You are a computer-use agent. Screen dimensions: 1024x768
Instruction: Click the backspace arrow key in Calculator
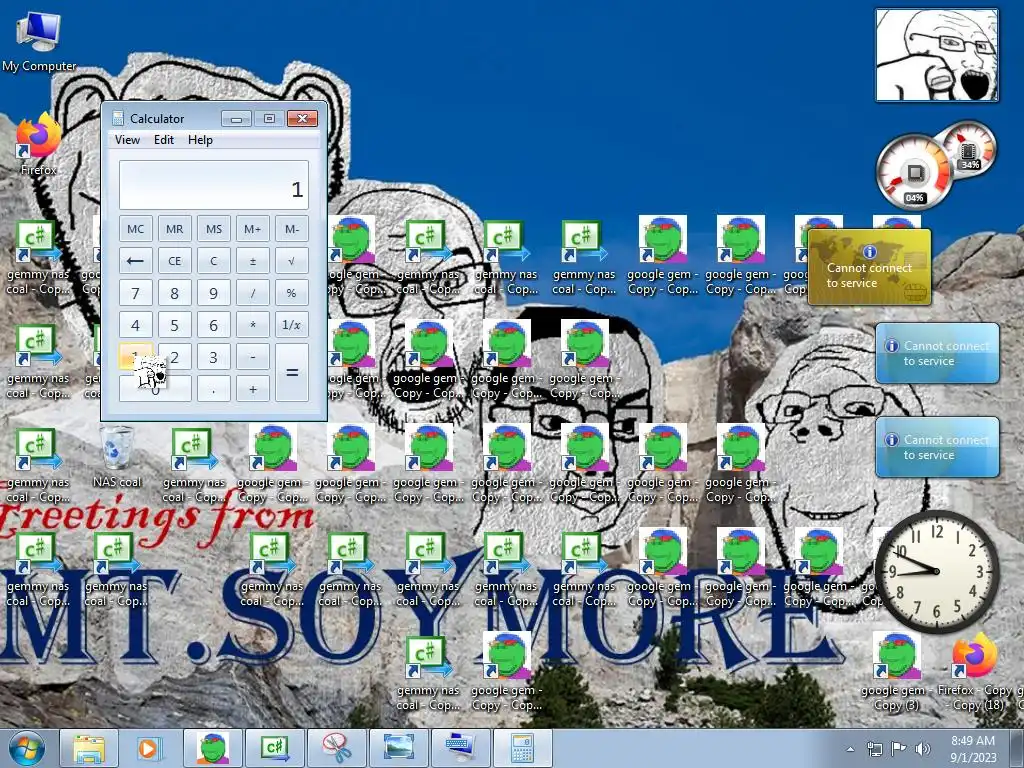pos(135,261)
